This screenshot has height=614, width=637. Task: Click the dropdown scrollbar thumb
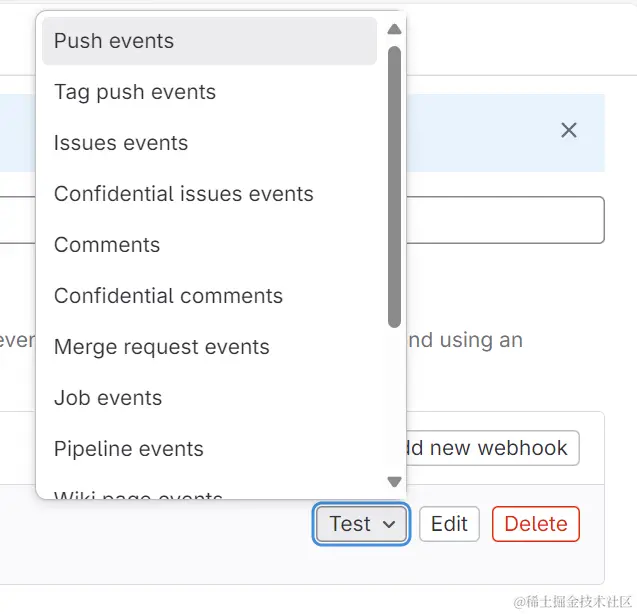394,185
